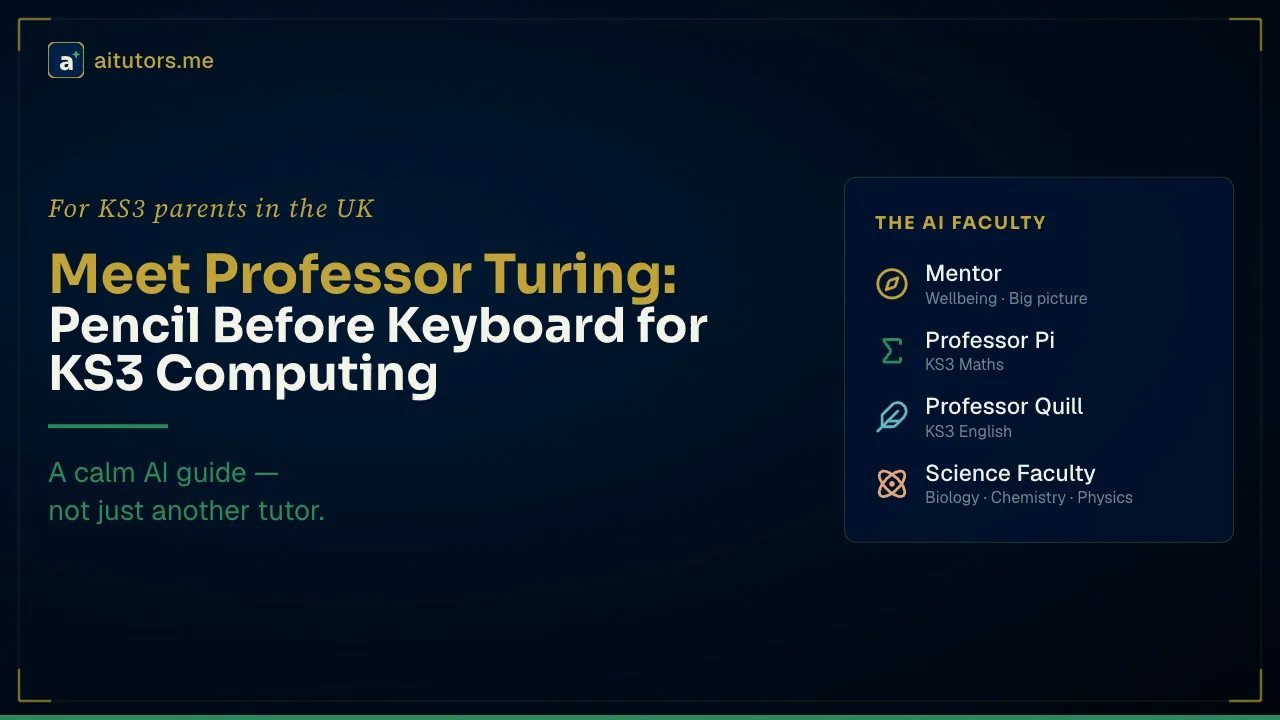Click the "Wellbeing · Big picture" subtitle

pos(1006,298)
